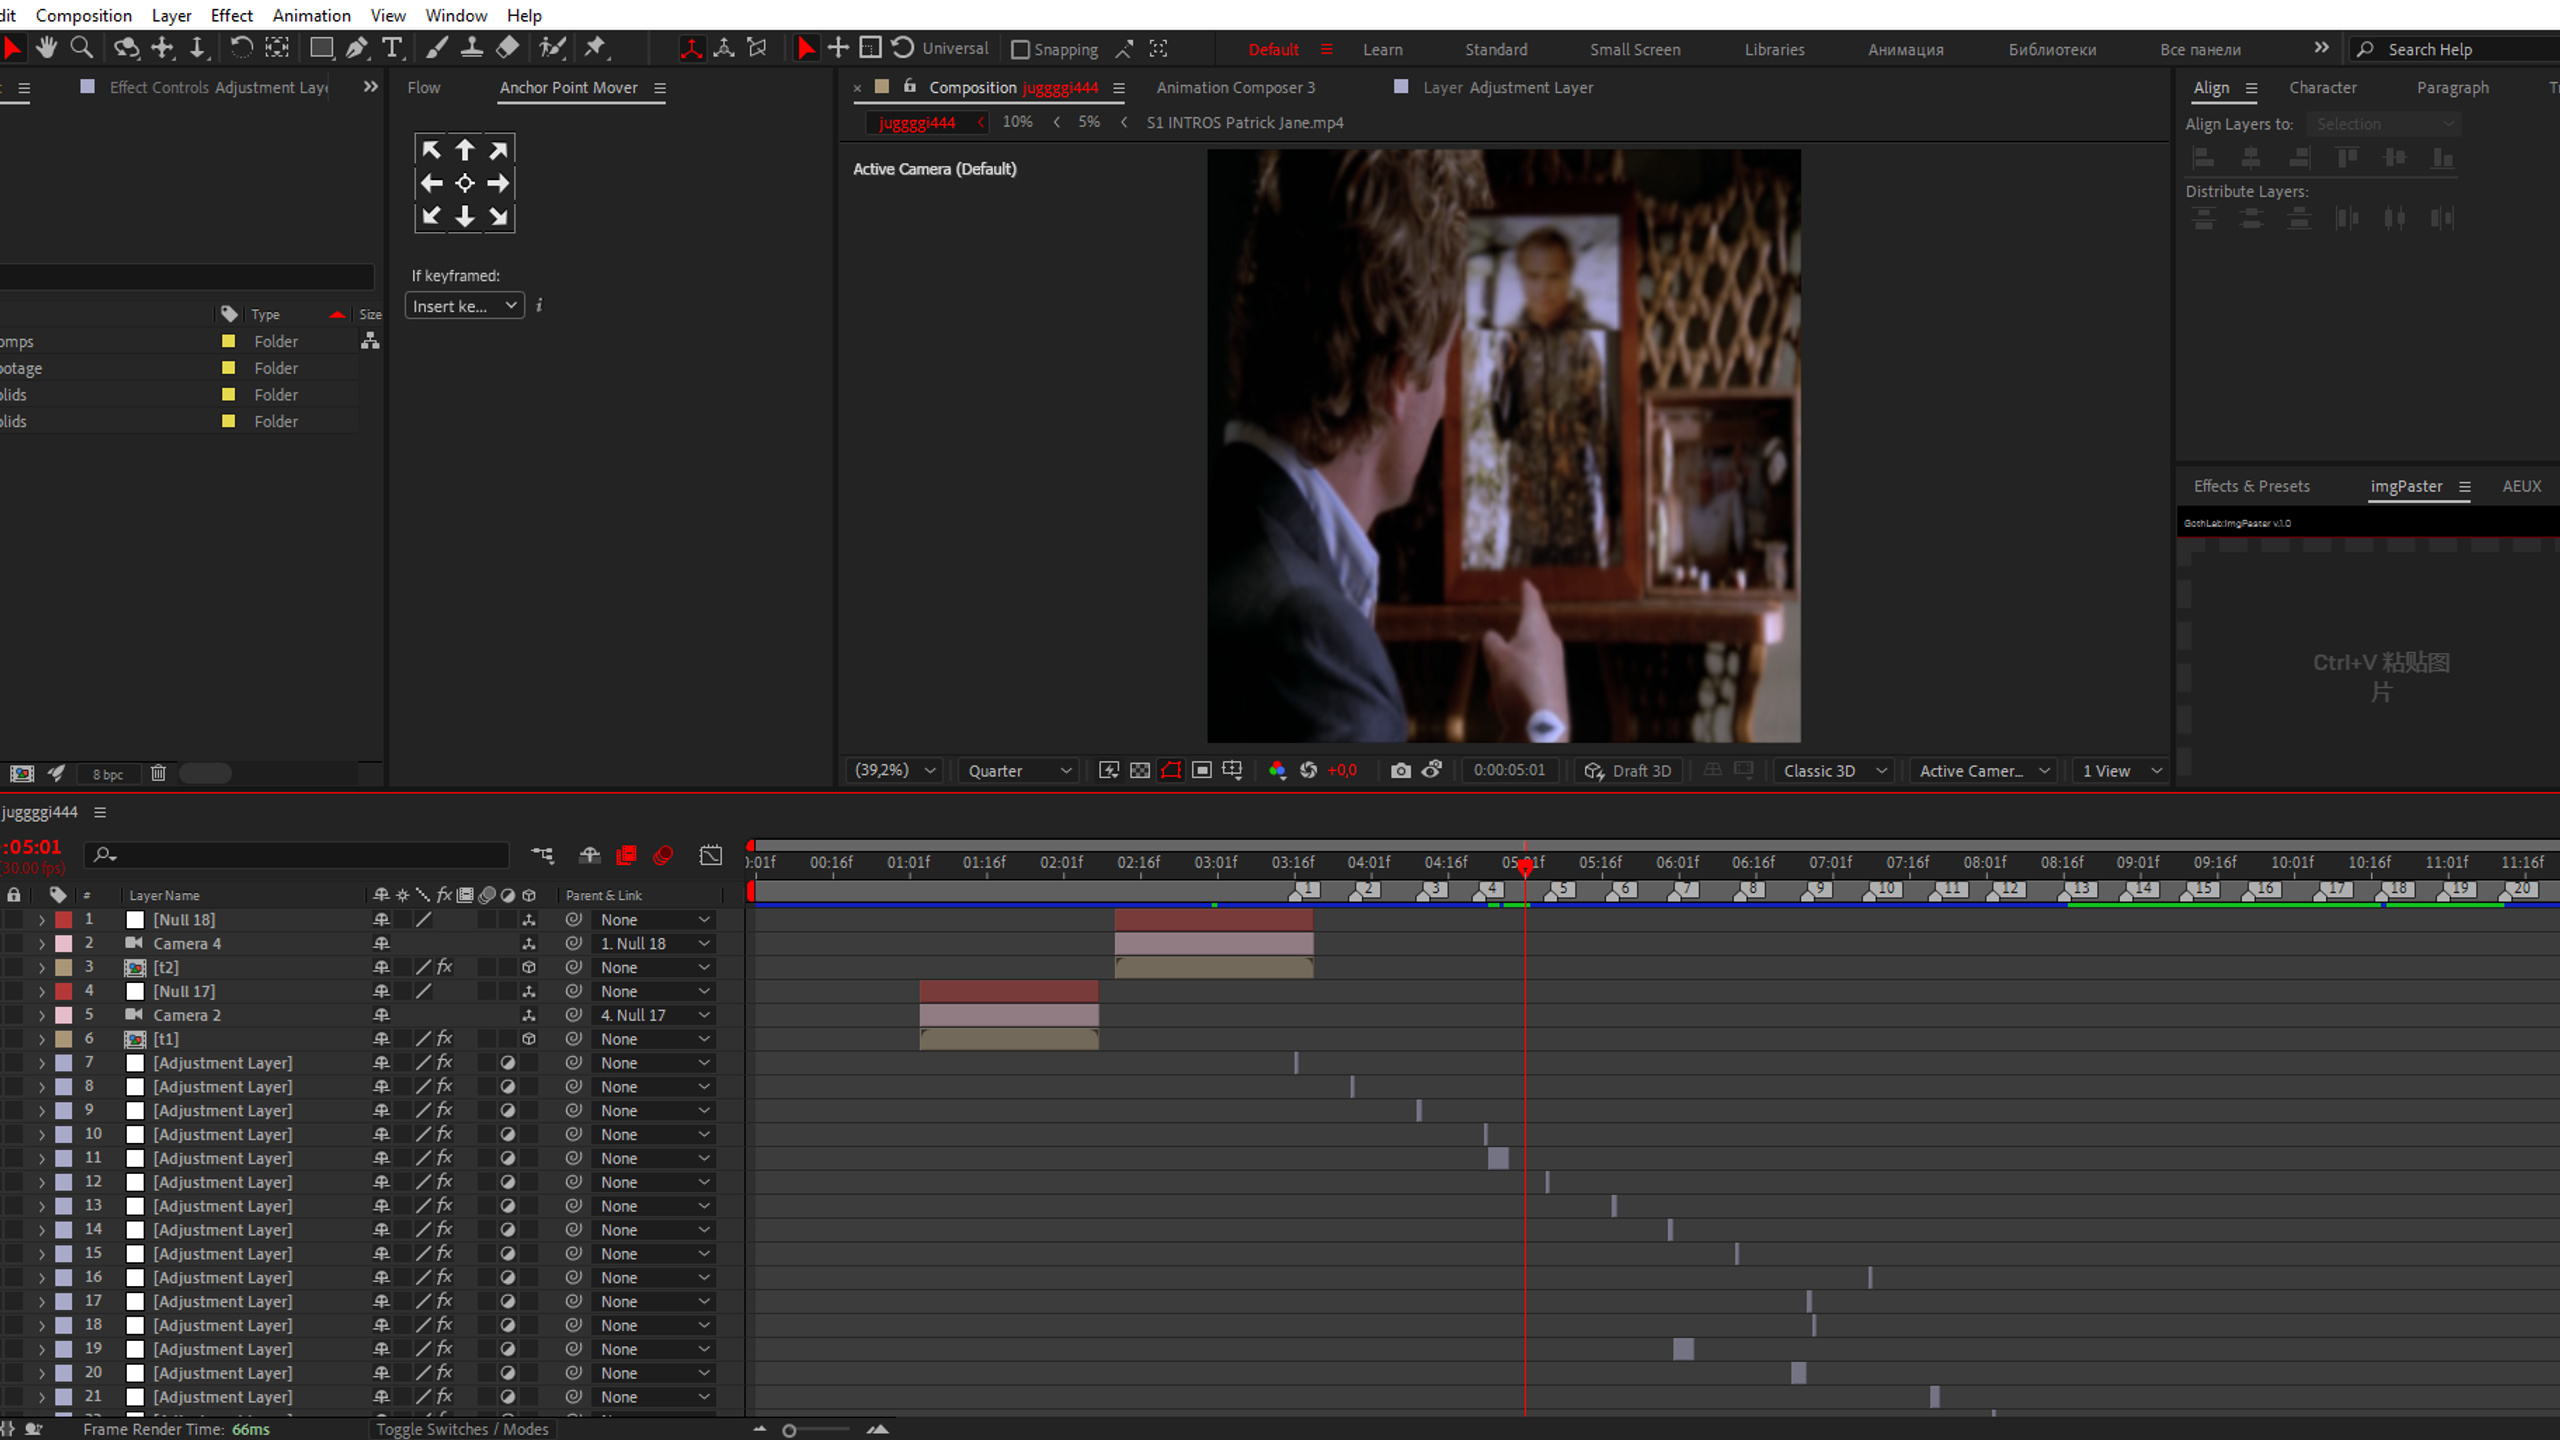The image size is (2560, 1440).
Task: Expand the t1 layer properties
Action: 42,1039
